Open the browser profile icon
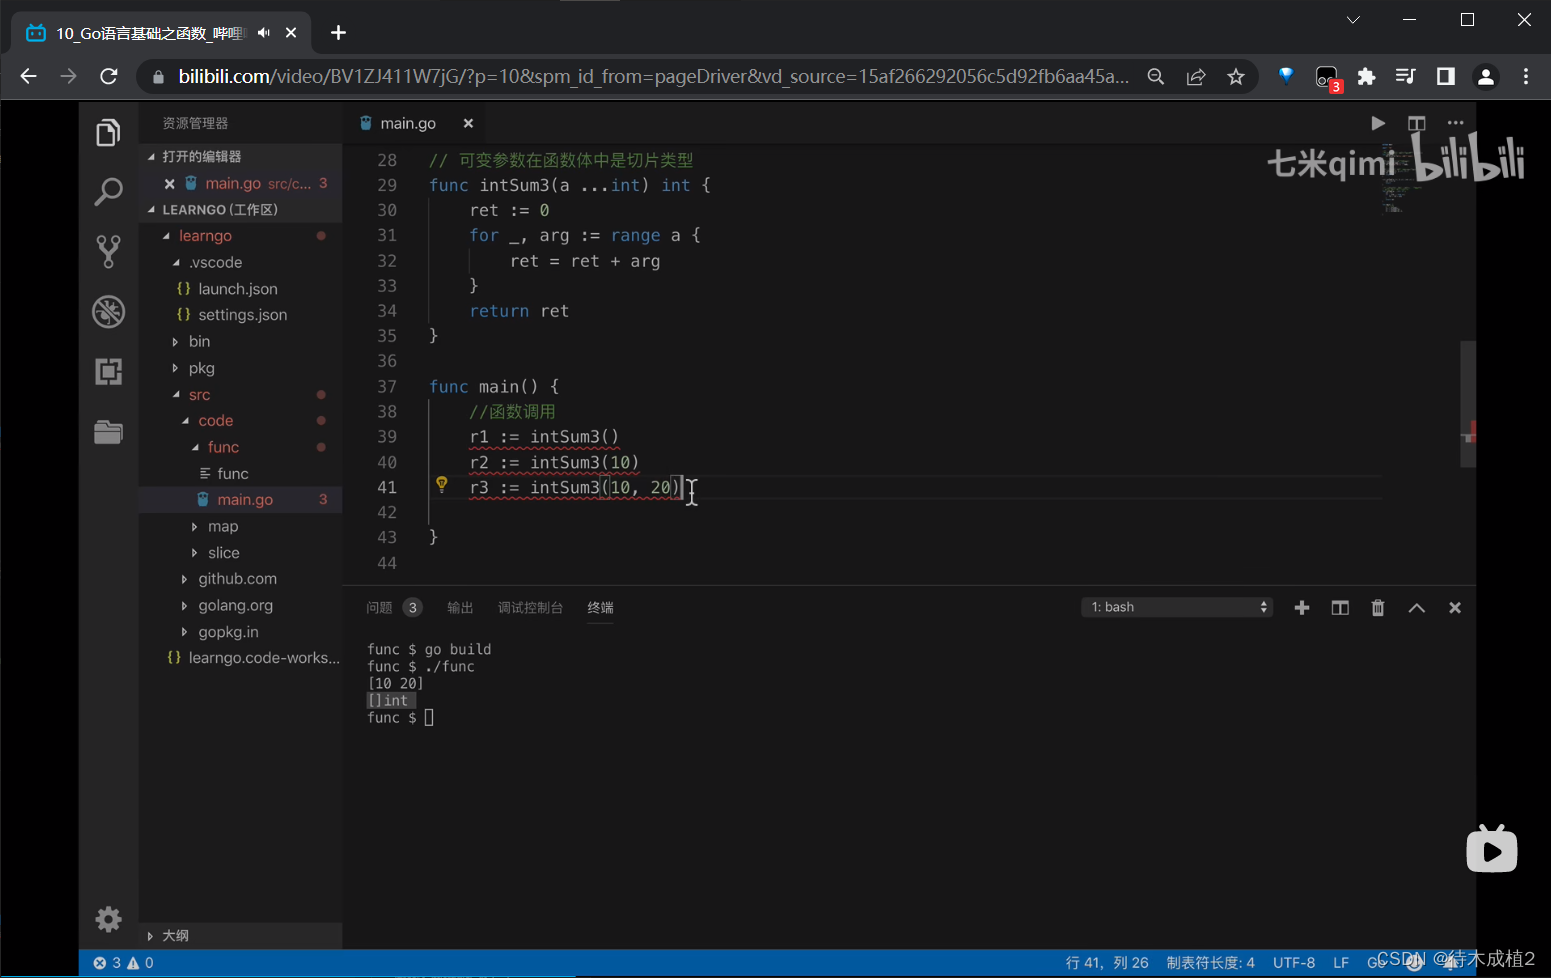This screenshot has height=978, width=1551. point(1486,77)
